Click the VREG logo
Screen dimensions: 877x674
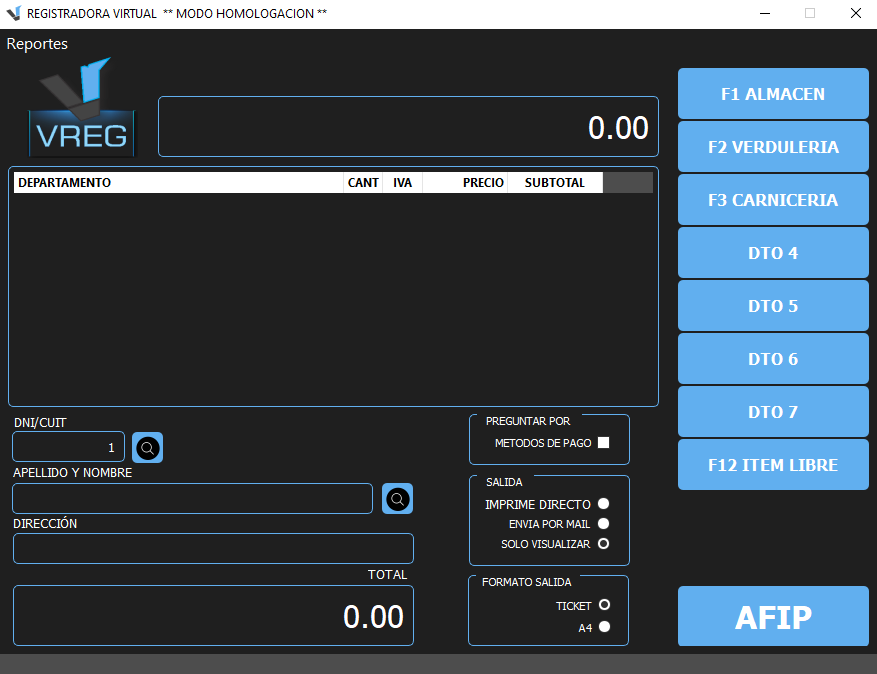(81, 107)
